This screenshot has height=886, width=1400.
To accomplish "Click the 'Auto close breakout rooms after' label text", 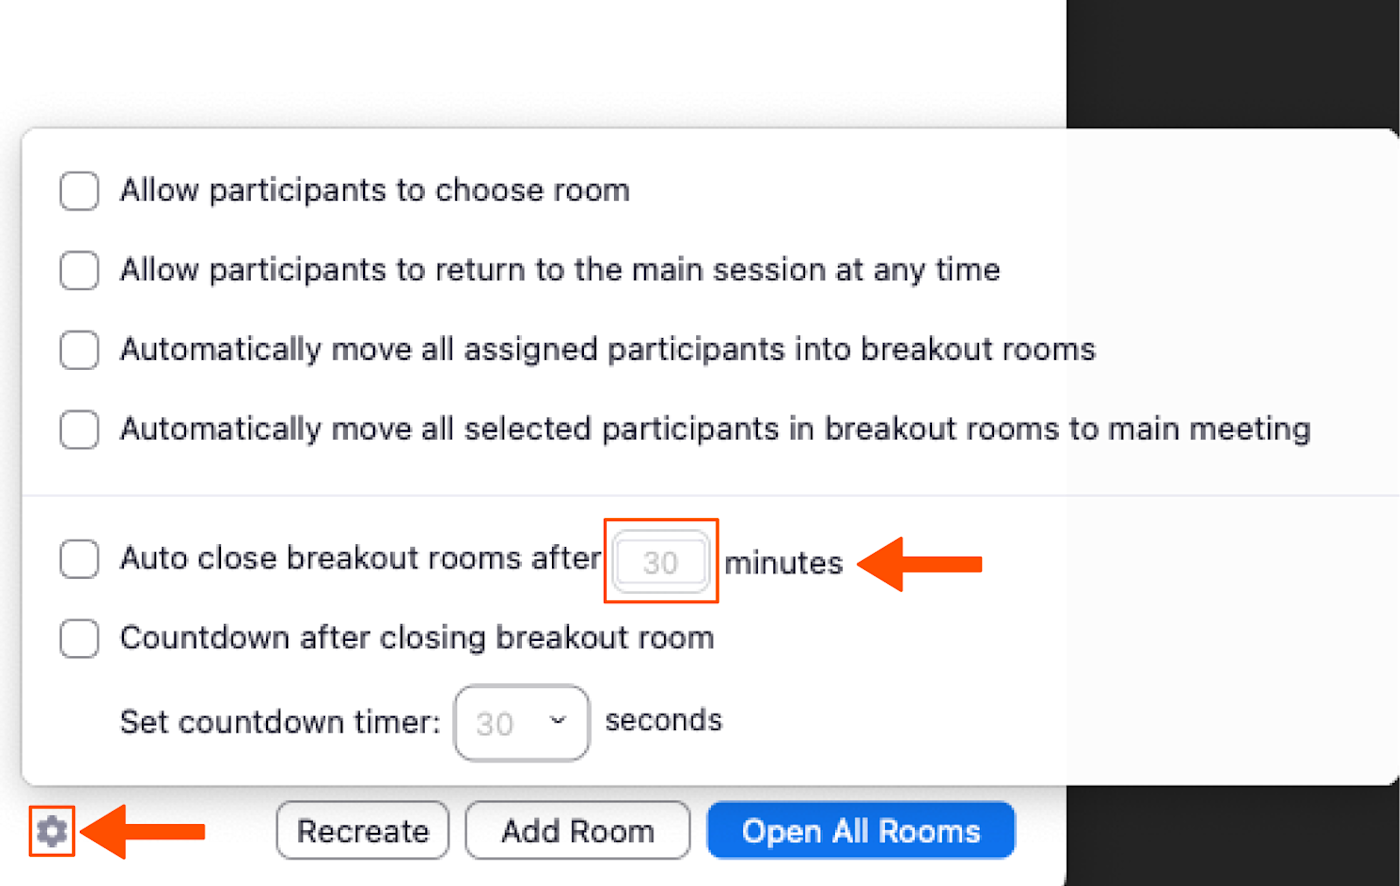I will tap(360, 558).
